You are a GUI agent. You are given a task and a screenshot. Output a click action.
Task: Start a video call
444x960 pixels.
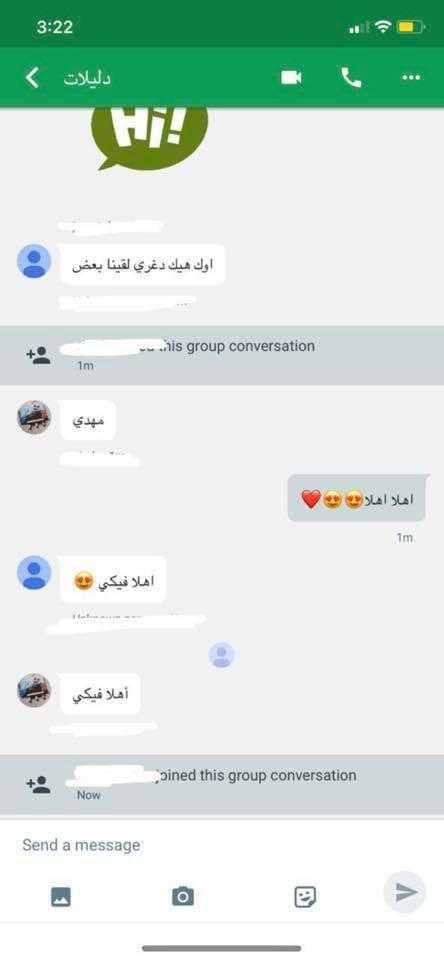(291, 78)
